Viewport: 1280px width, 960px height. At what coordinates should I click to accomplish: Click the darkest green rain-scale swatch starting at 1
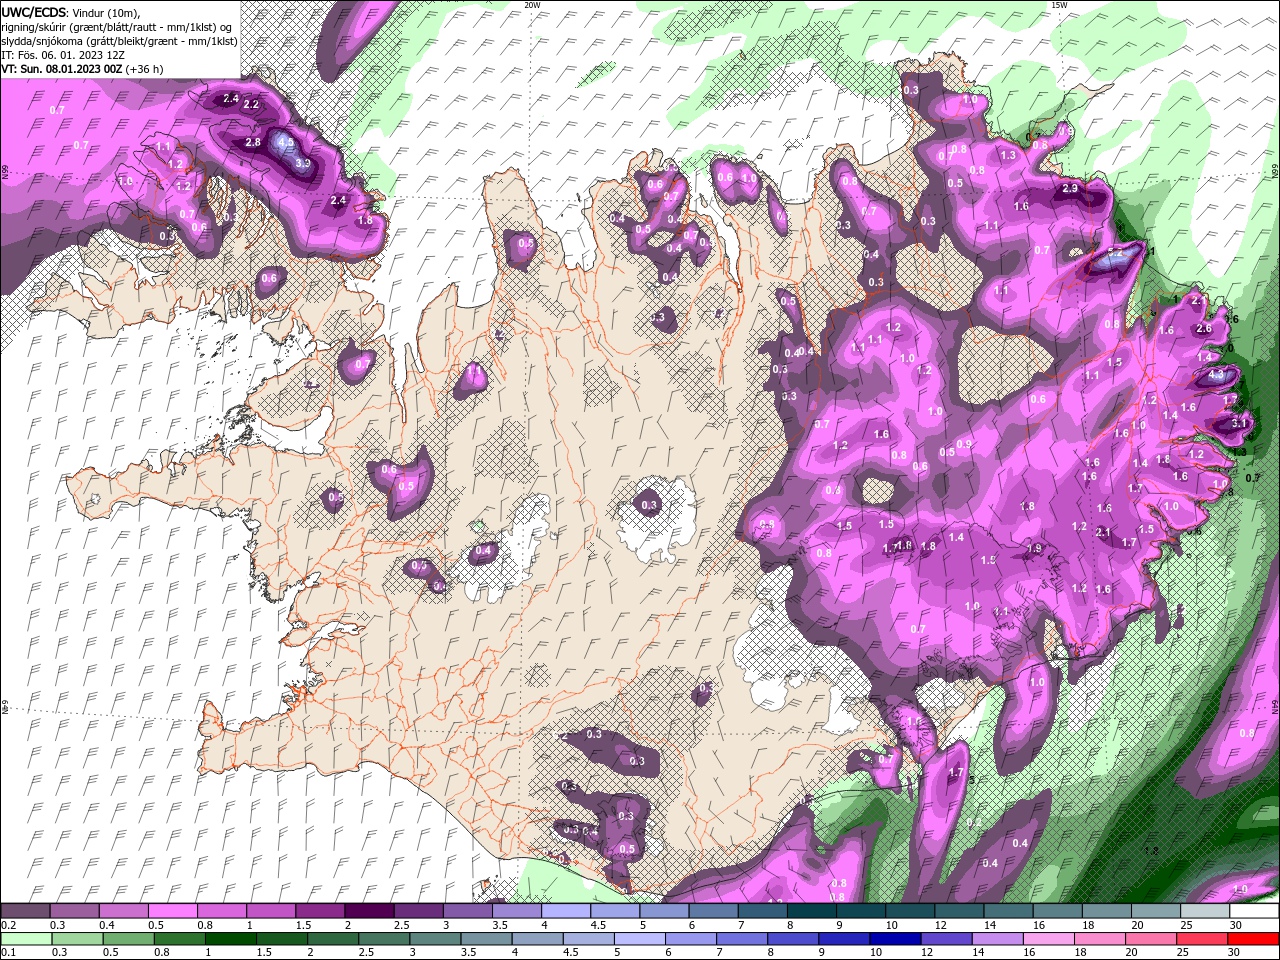(x=231, y=939)
